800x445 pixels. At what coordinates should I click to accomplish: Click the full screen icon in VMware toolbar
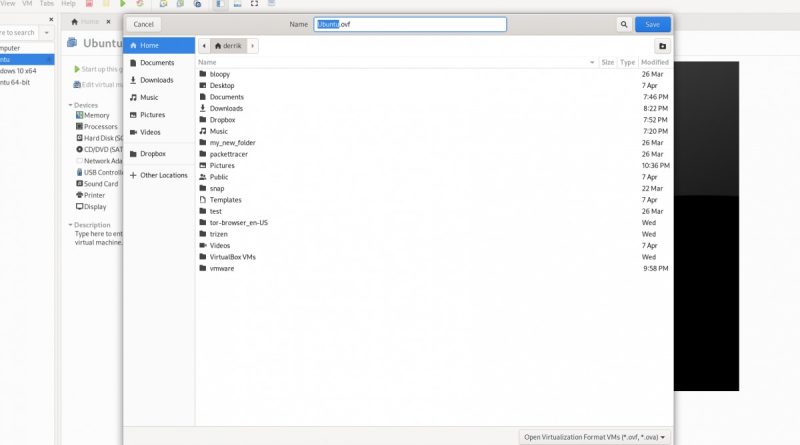click(x=254, y=4)
